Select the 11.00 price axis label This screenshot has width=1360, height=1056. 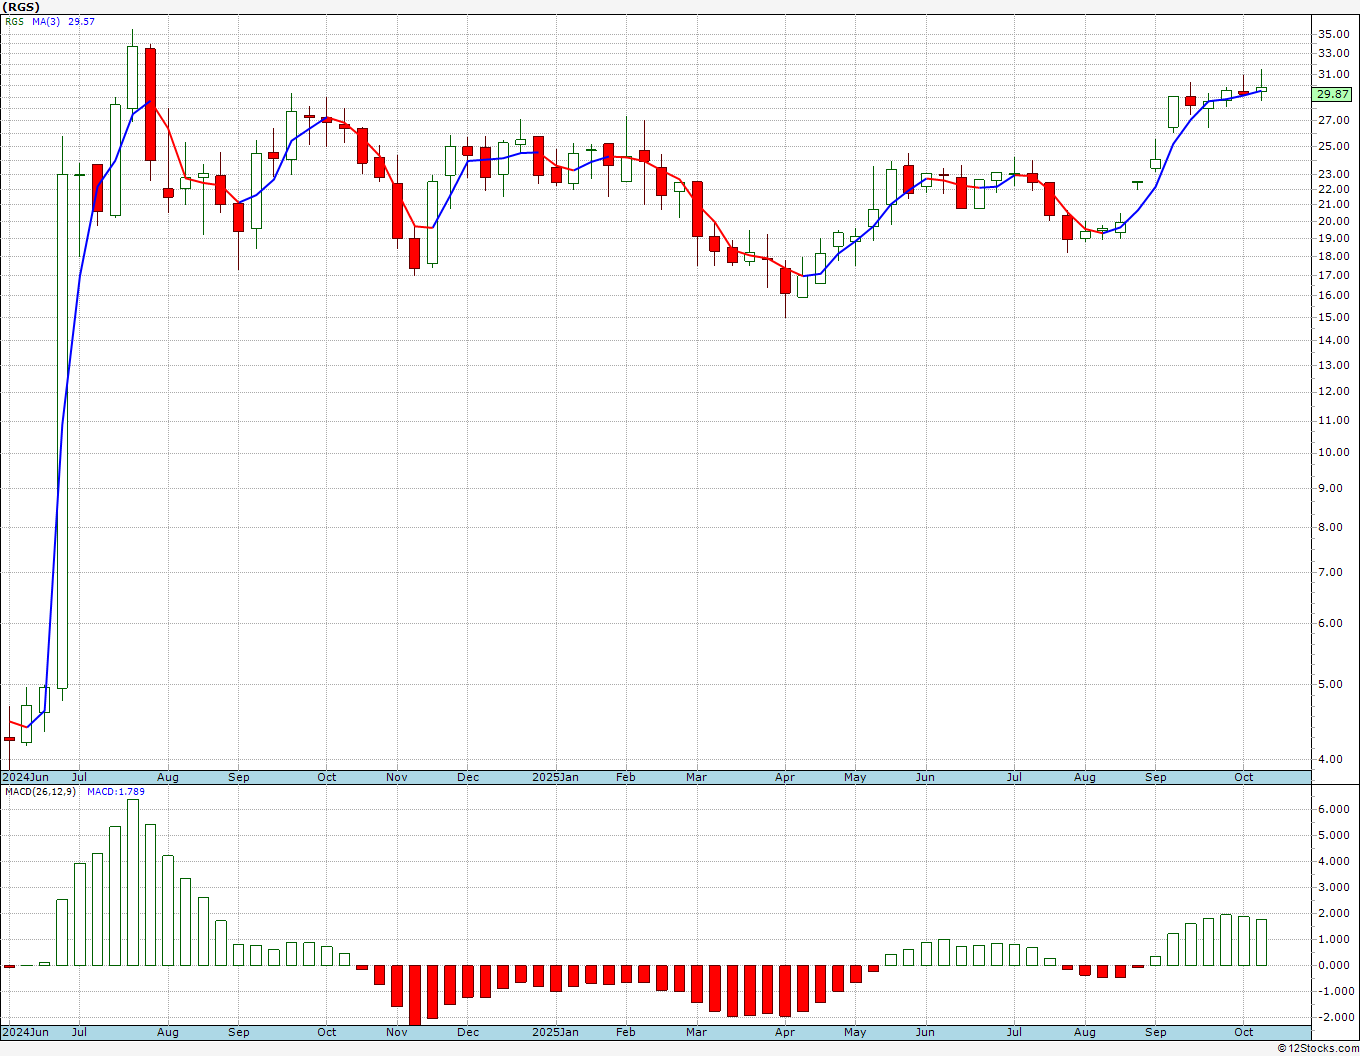click(x=1333, y=420)
